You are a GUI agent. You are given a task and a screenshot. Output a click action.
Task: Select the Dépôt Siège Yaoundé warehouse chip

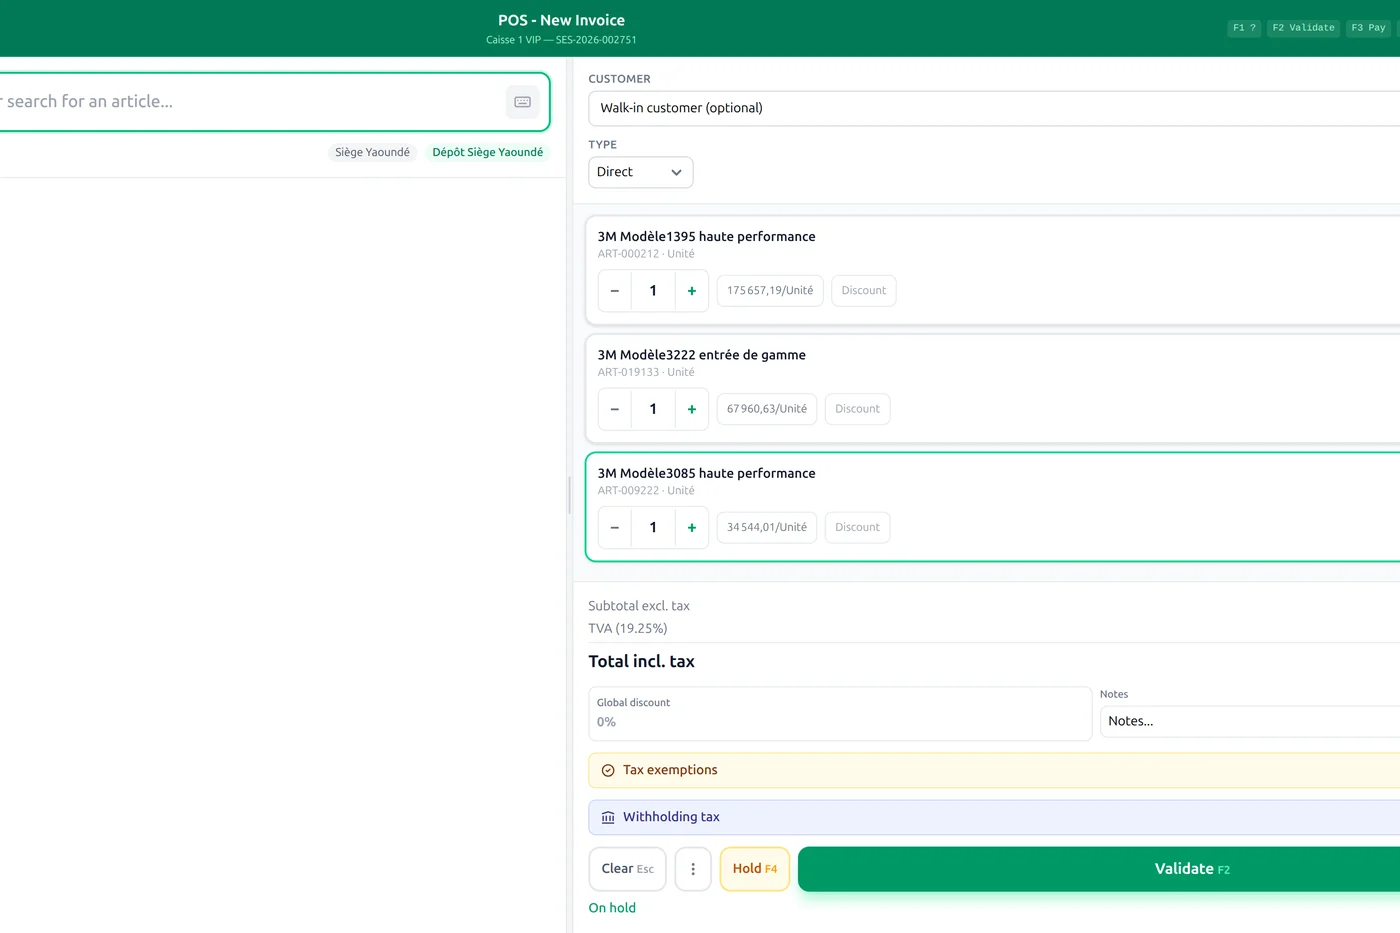[488, 152]
